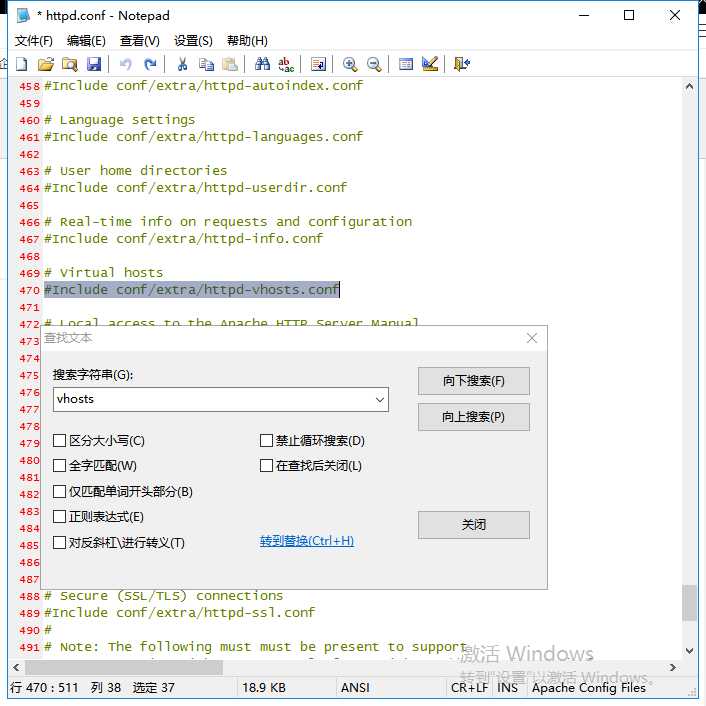706x706 pixels.
Task: Click the vertical scrollbar down arrow
Action: (x=689, y=651)
